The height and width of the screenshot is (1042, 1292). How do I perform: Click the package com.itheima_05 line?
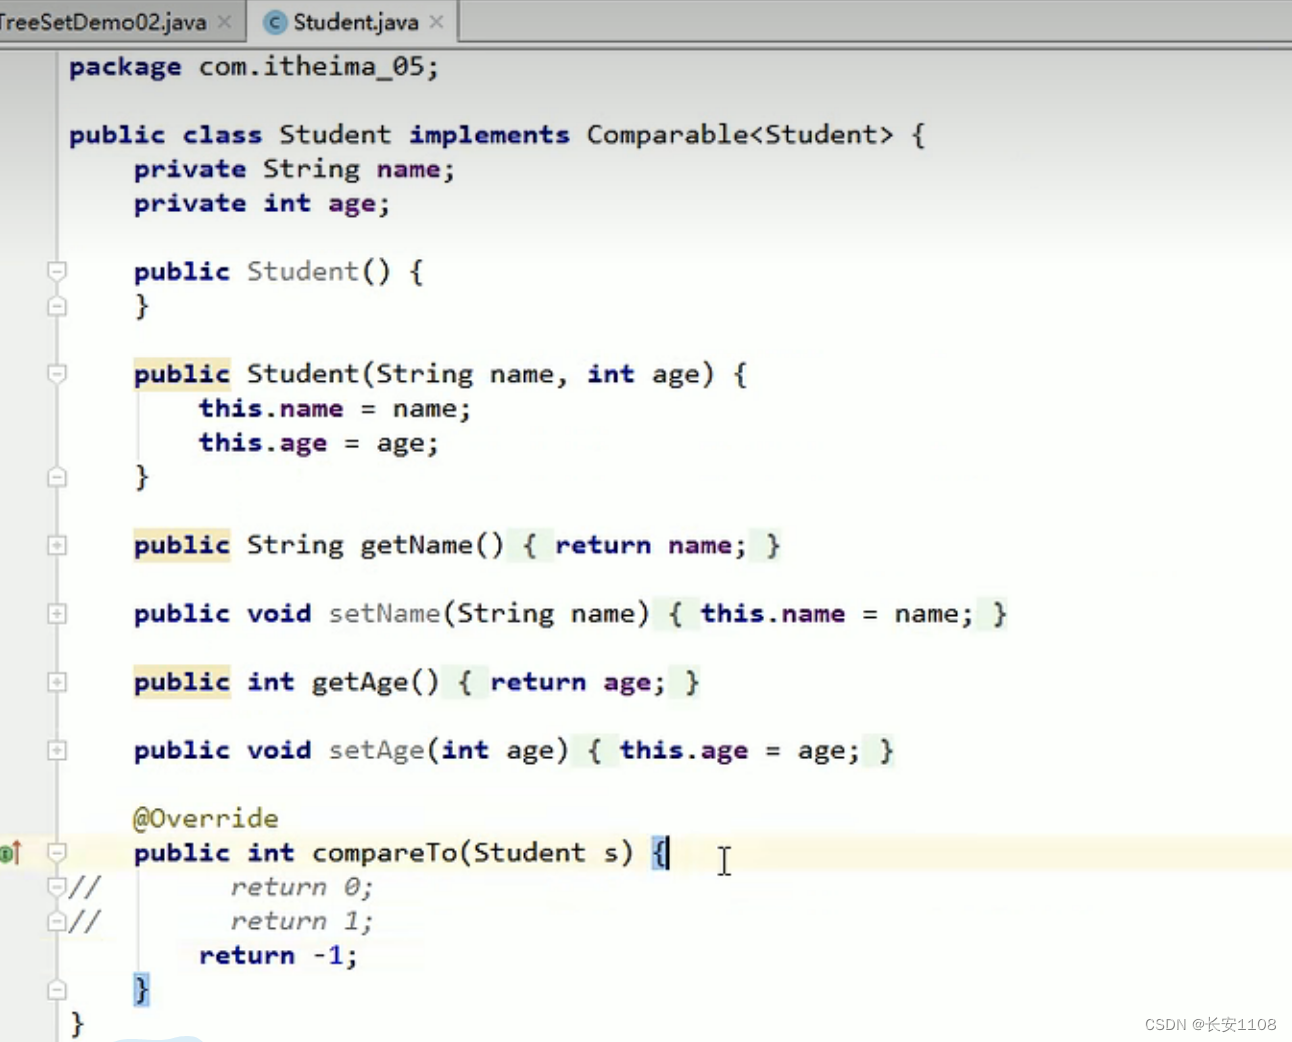254,67
